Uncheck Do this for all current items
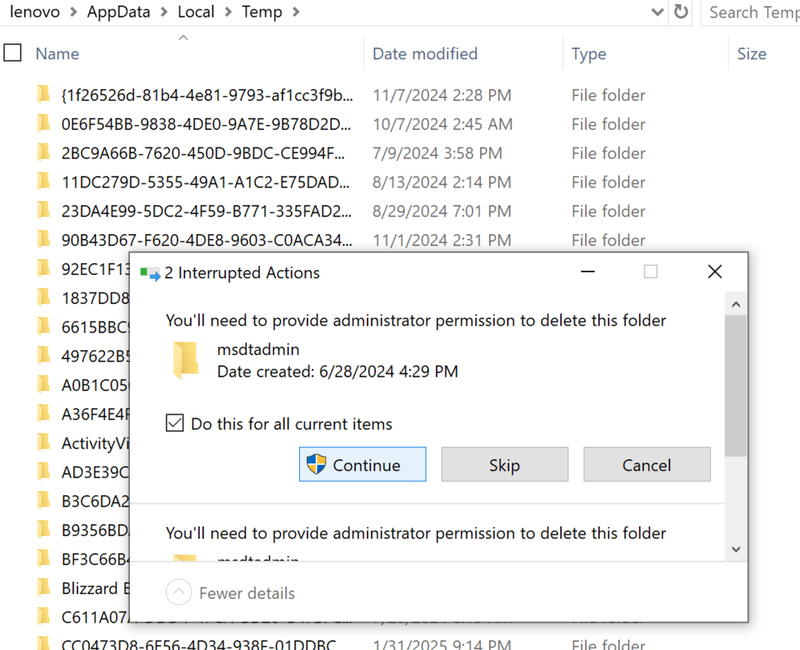Viewport: 800px width, 650px height. point(174,423)
